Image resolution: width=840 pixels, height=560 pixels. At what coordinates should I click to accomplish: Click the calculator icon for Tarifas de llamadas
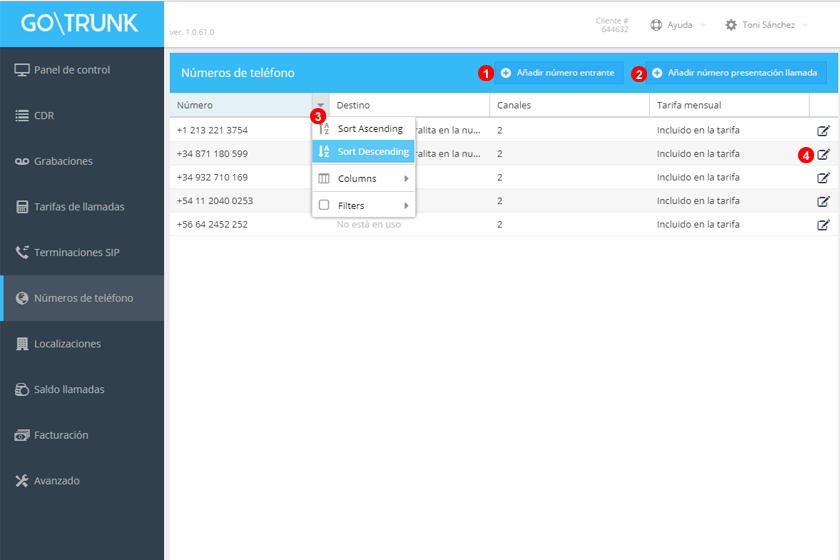22,207
